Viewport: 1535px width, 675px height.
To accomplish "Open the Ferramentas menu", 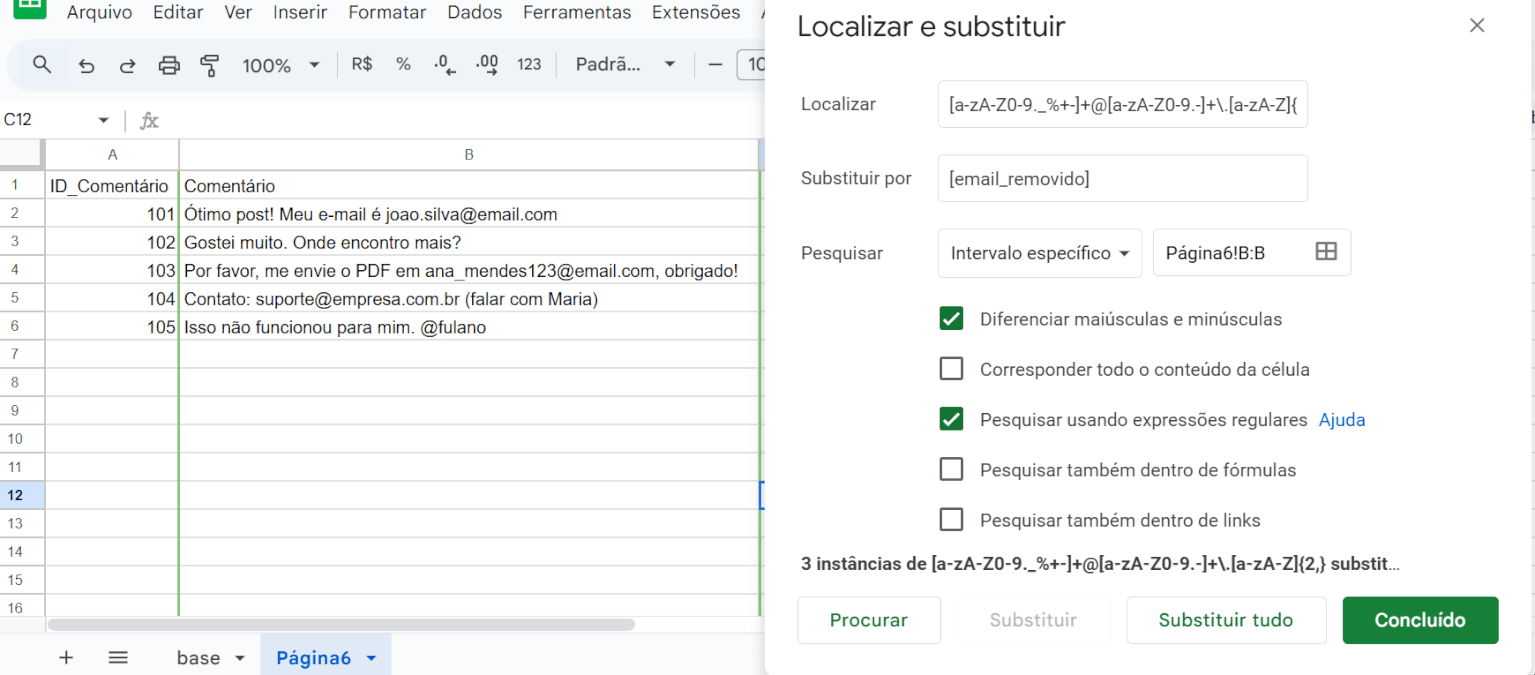I will click(x=577, y=13).
